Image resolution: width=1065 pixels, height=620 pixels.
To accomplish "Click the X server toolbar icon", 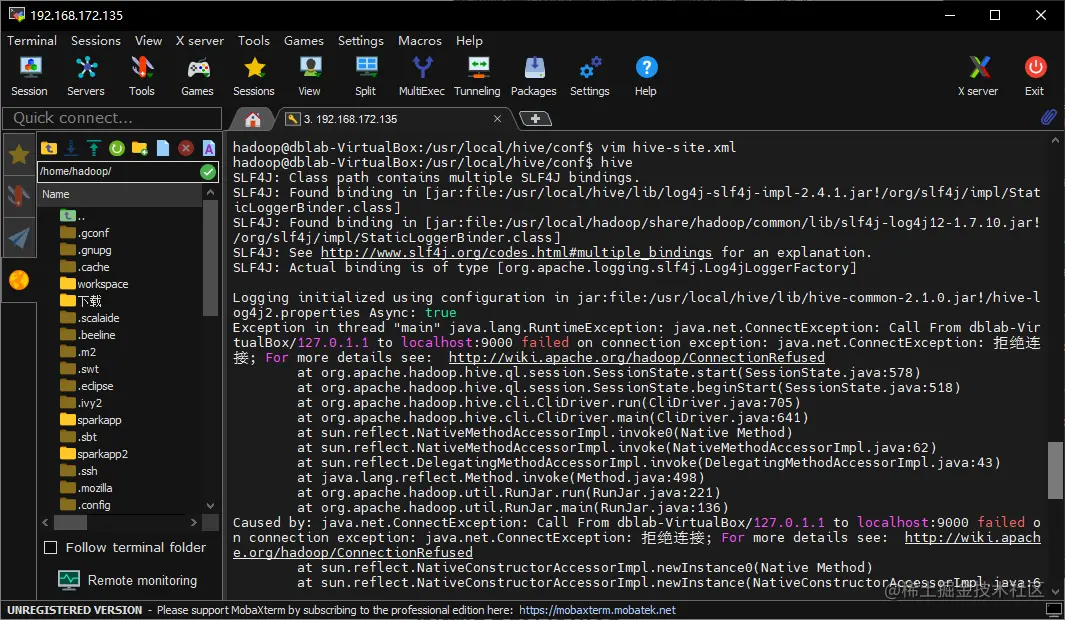I will pyautogui.click(x=978, y=76).
